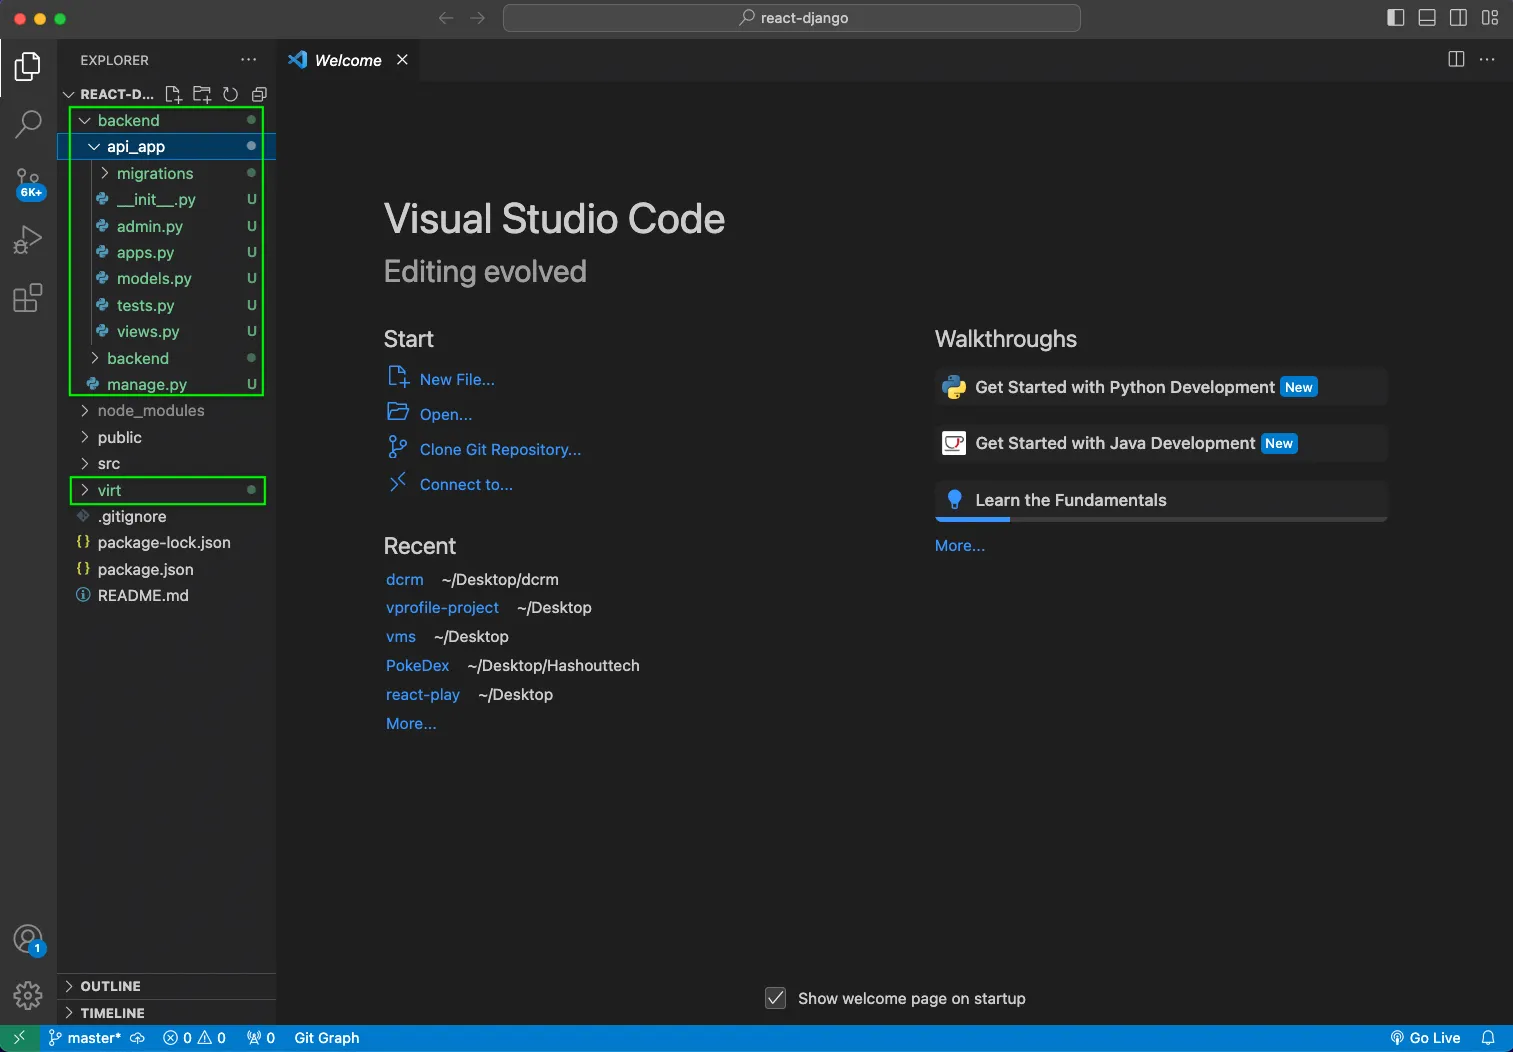Click More... under Recent list
Image resolution: width=1513 pixels, height=1052 pixels.
click(411, 724)
